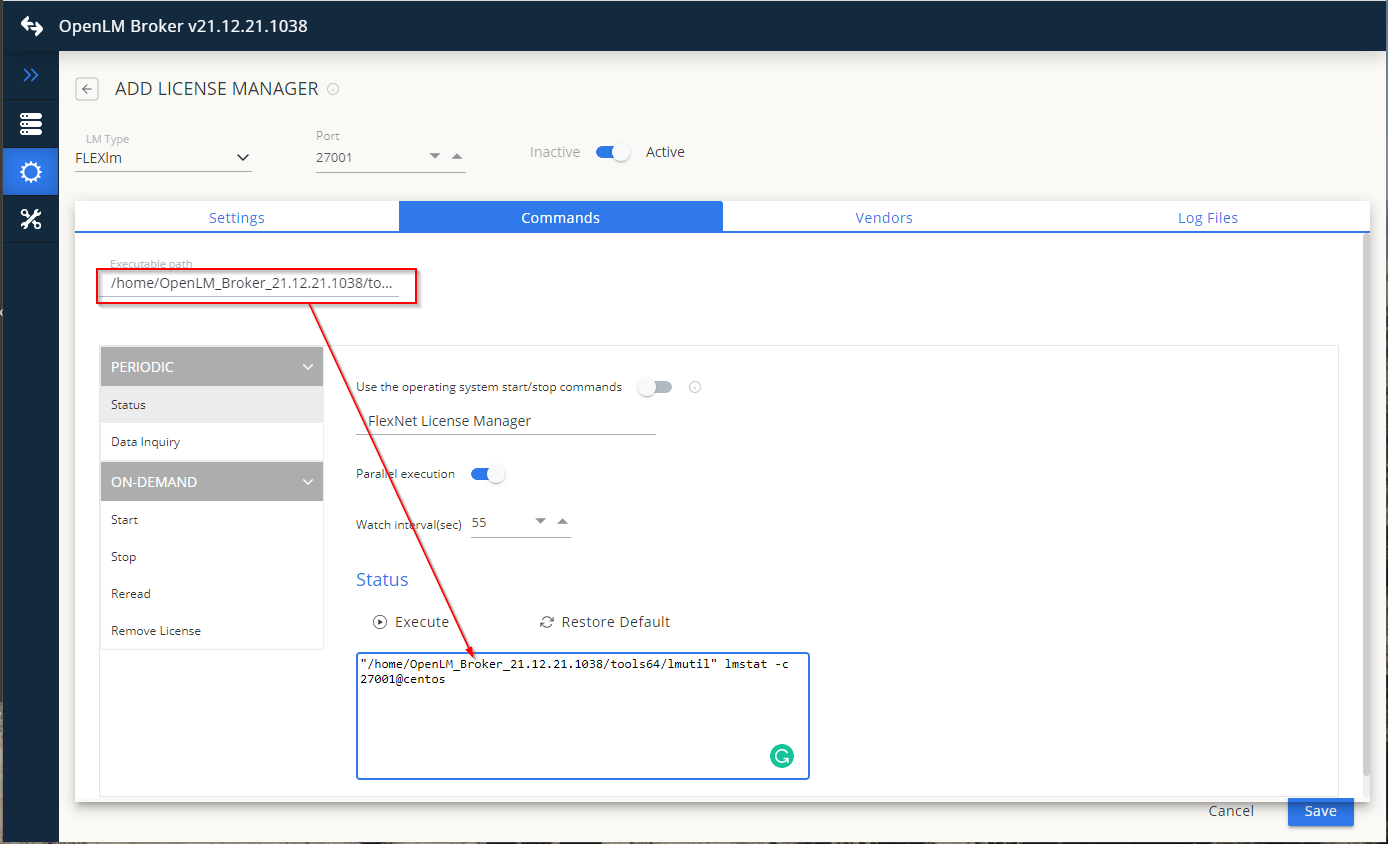Disable the Parallel execution toggle
This screenshot has width=1388, height=844.
click(x=488, y=474)
